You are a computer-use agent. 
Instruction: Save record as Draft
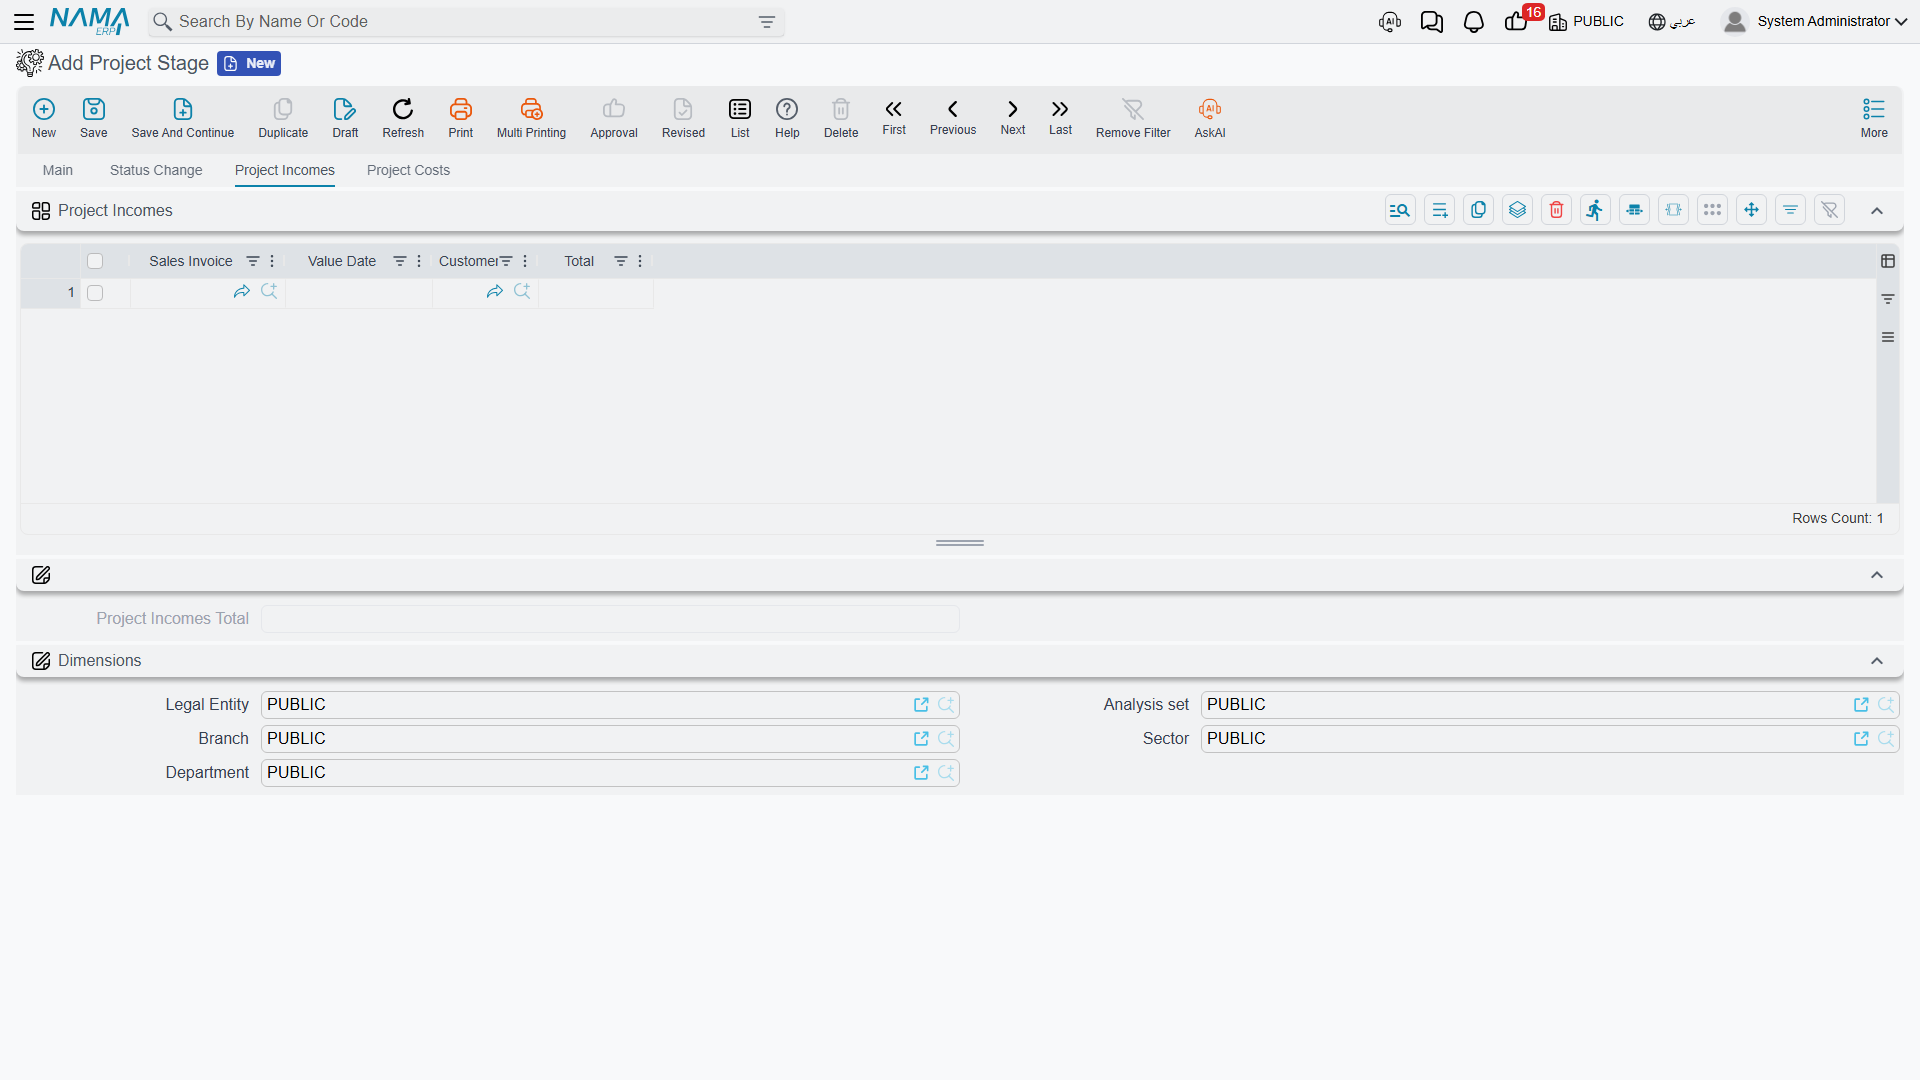click(x=345, y=117)
